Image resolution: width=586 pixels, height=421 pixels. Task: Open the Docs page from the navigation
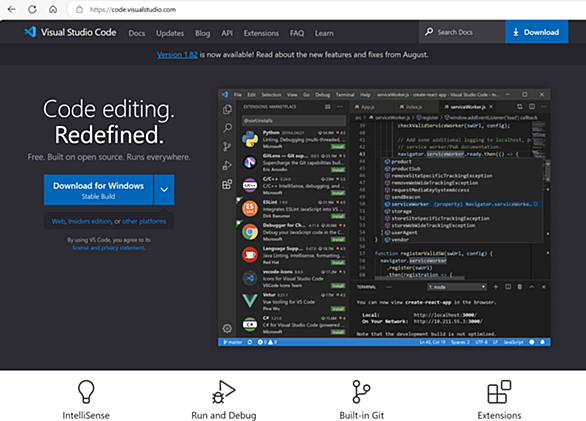(137, 33)
